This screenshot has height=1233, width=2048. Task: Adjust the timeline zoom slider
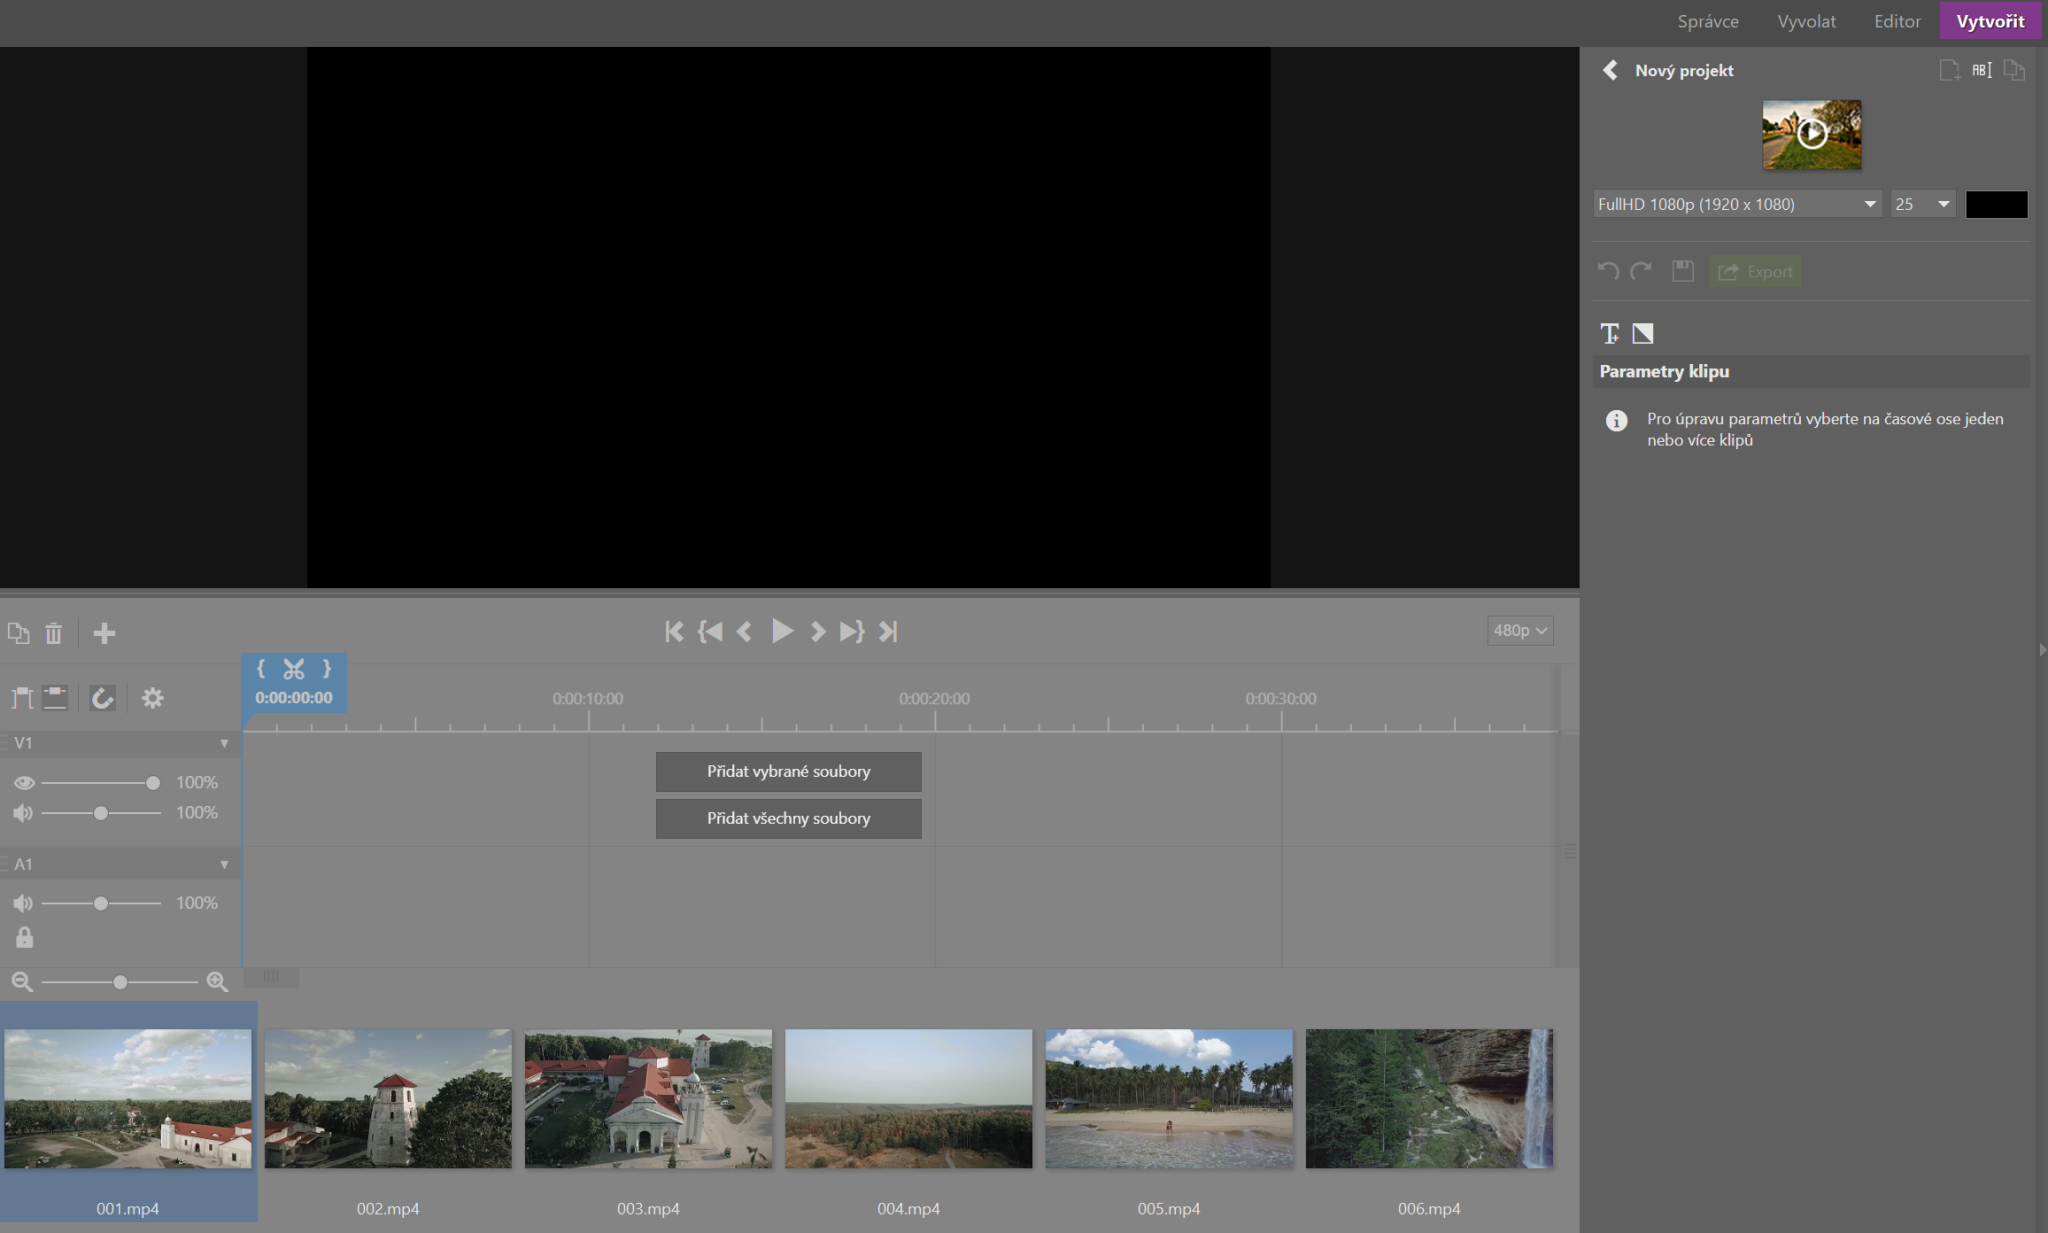click(x=120, y=982)
